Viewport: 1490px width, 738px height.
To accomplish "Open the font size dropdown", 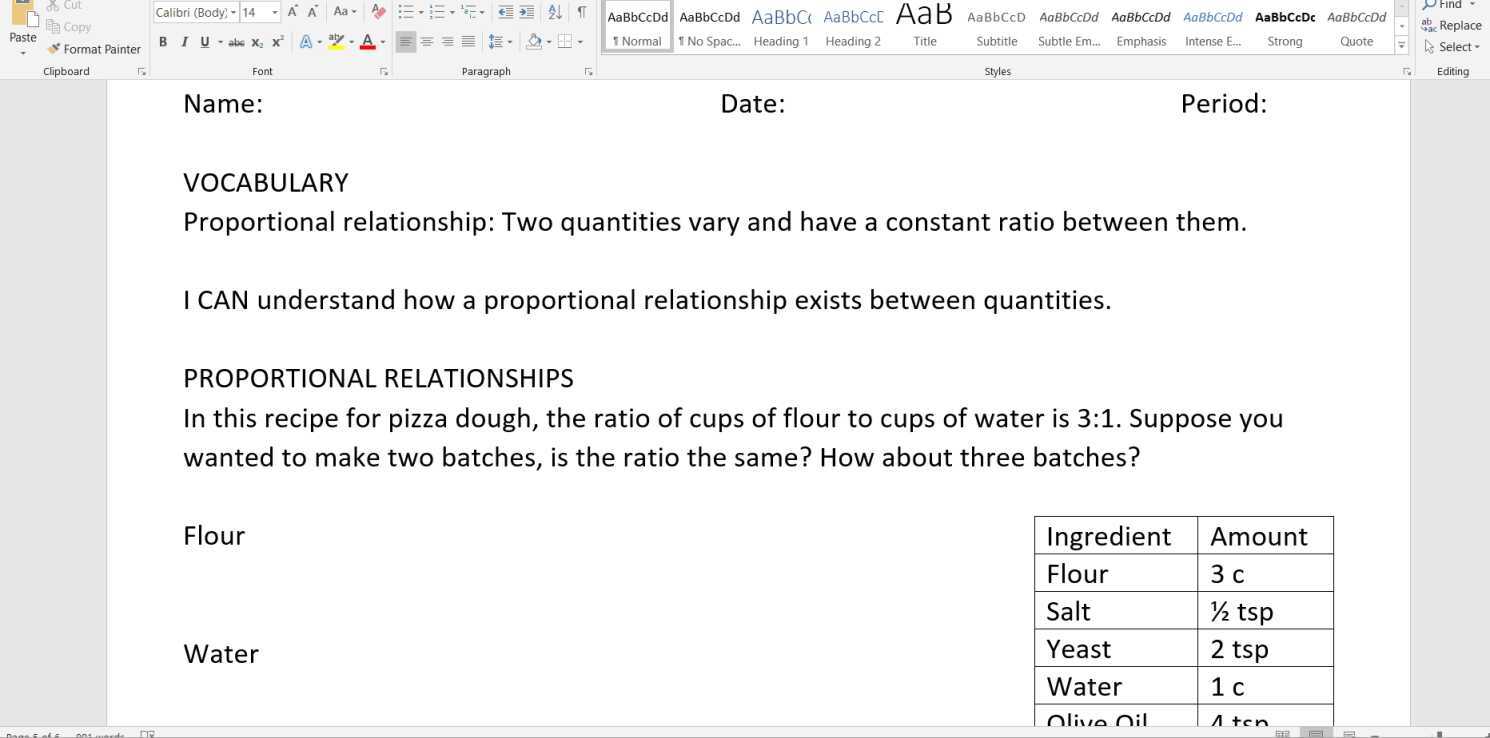I will [x=275, y=12].
